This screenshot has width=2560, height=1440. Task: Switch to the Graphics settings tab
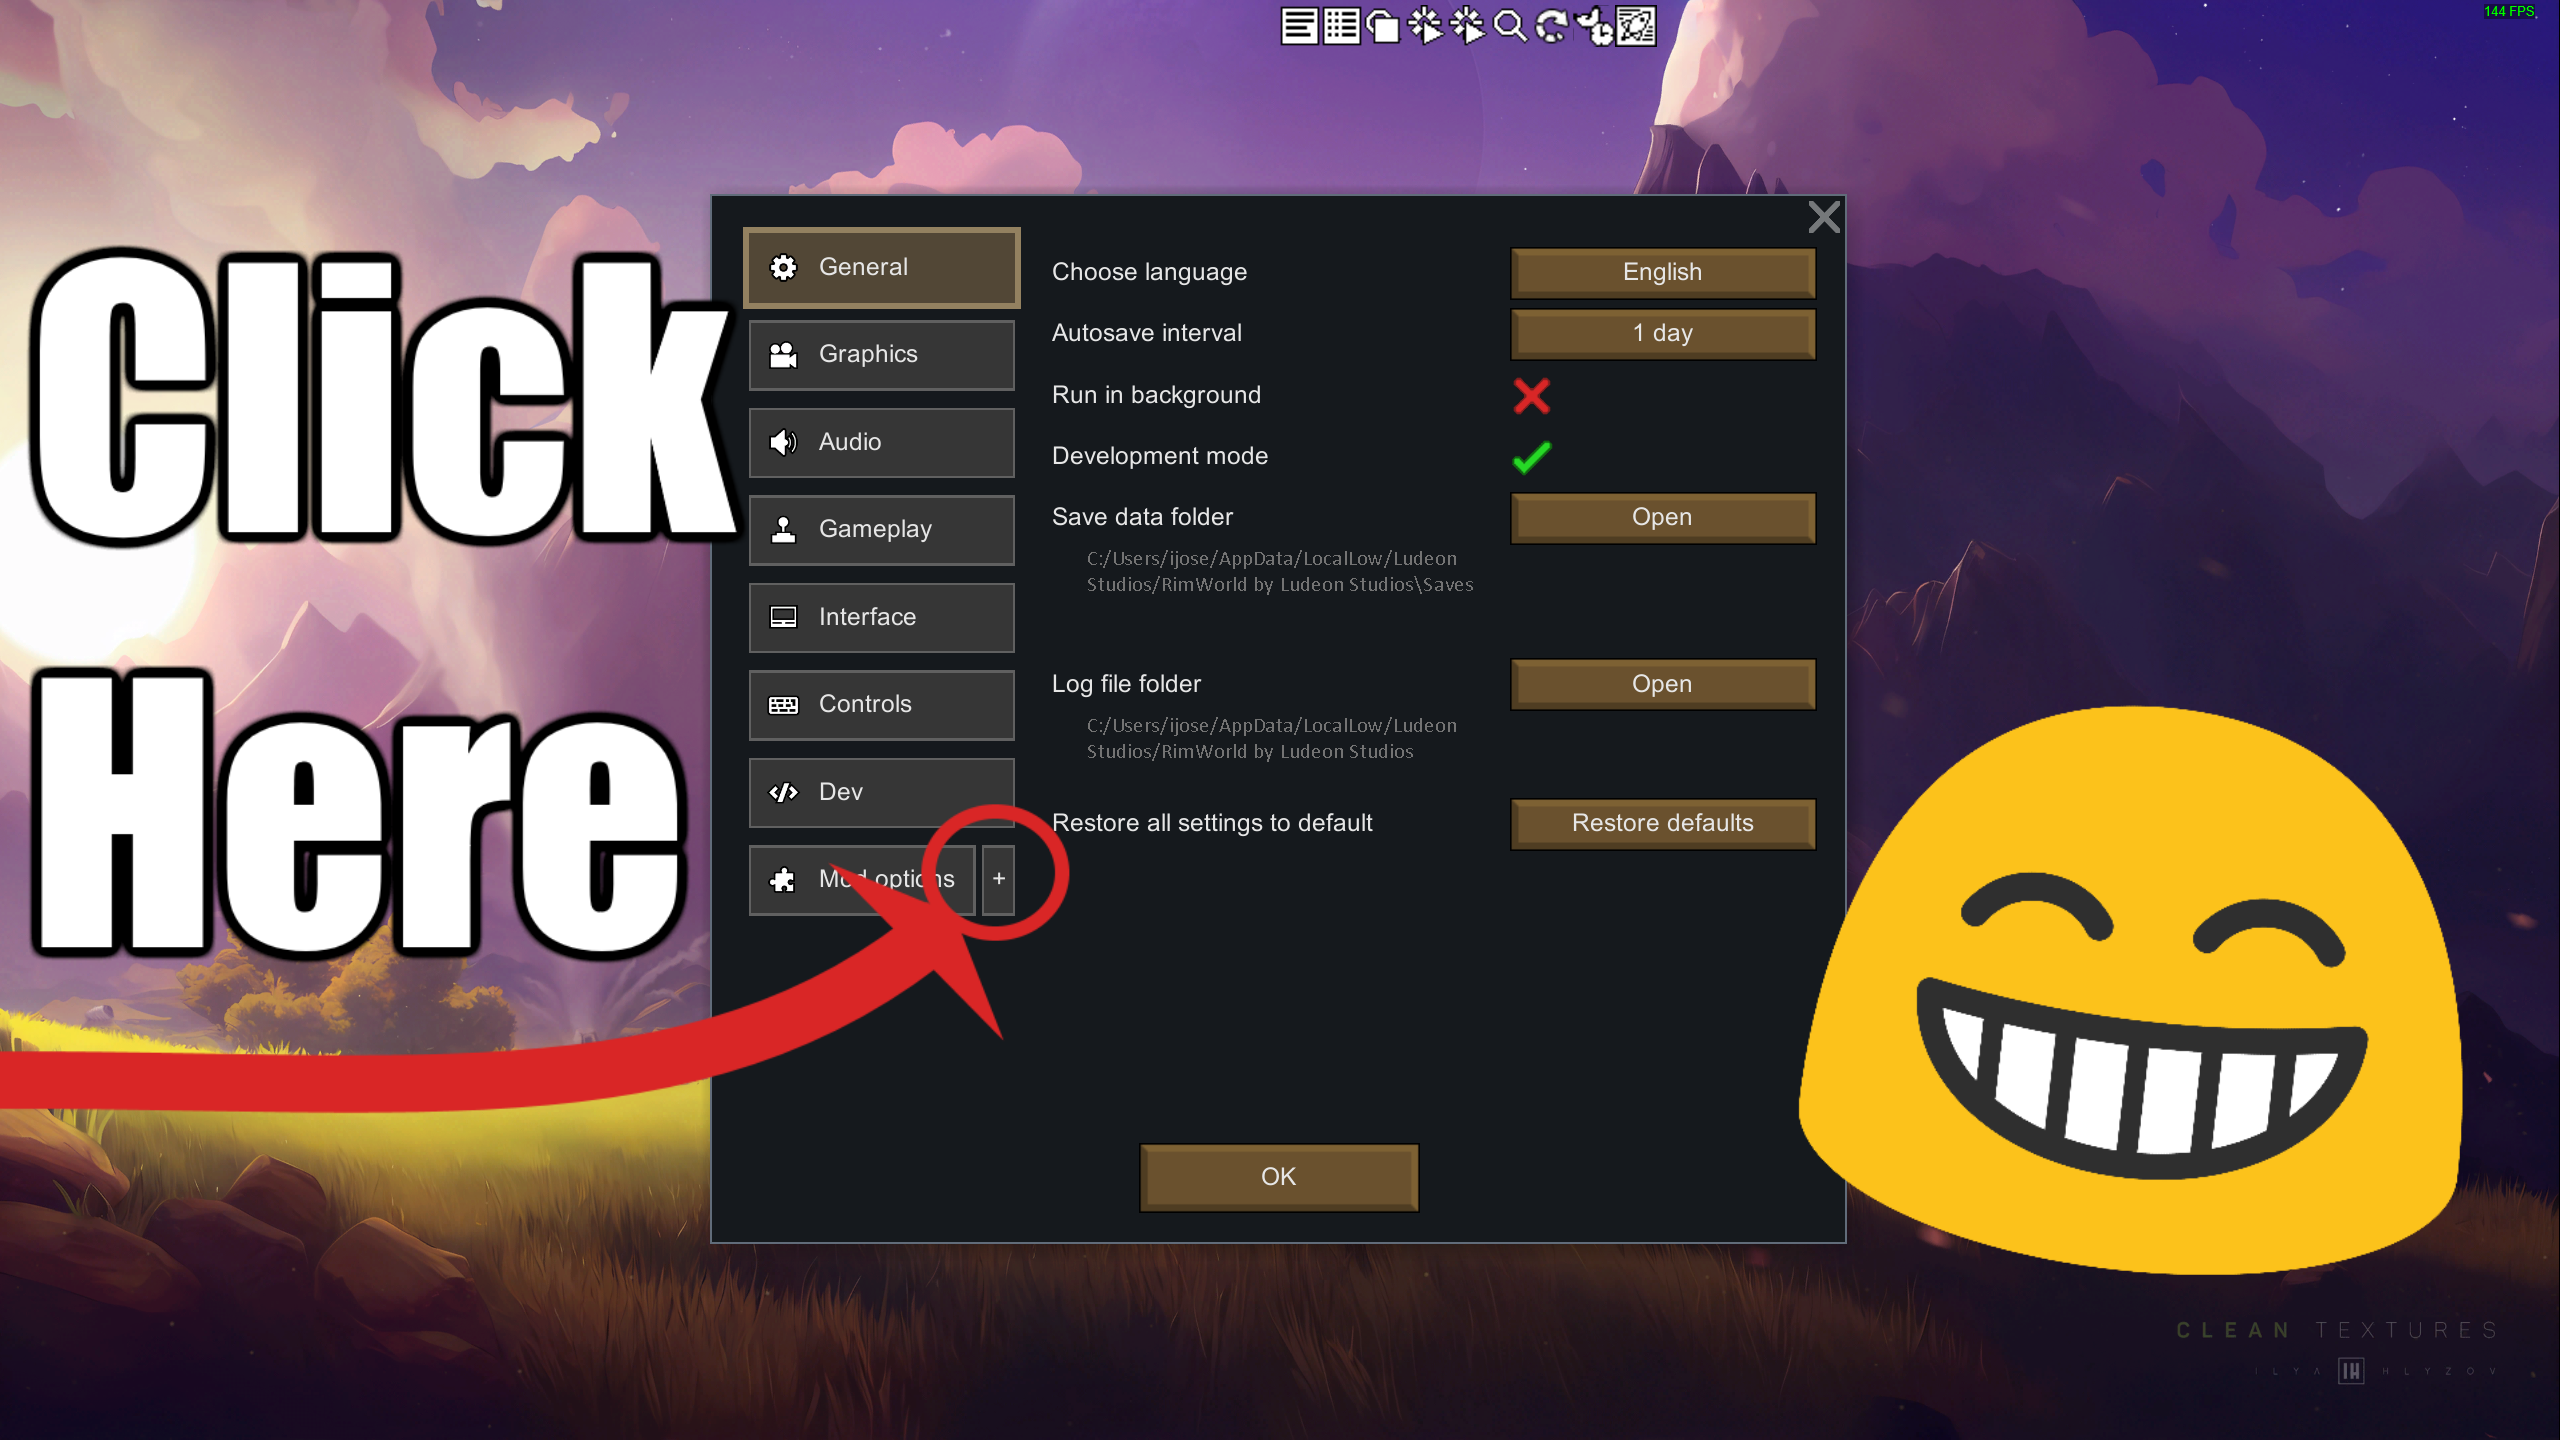click(x=882, y=354)
